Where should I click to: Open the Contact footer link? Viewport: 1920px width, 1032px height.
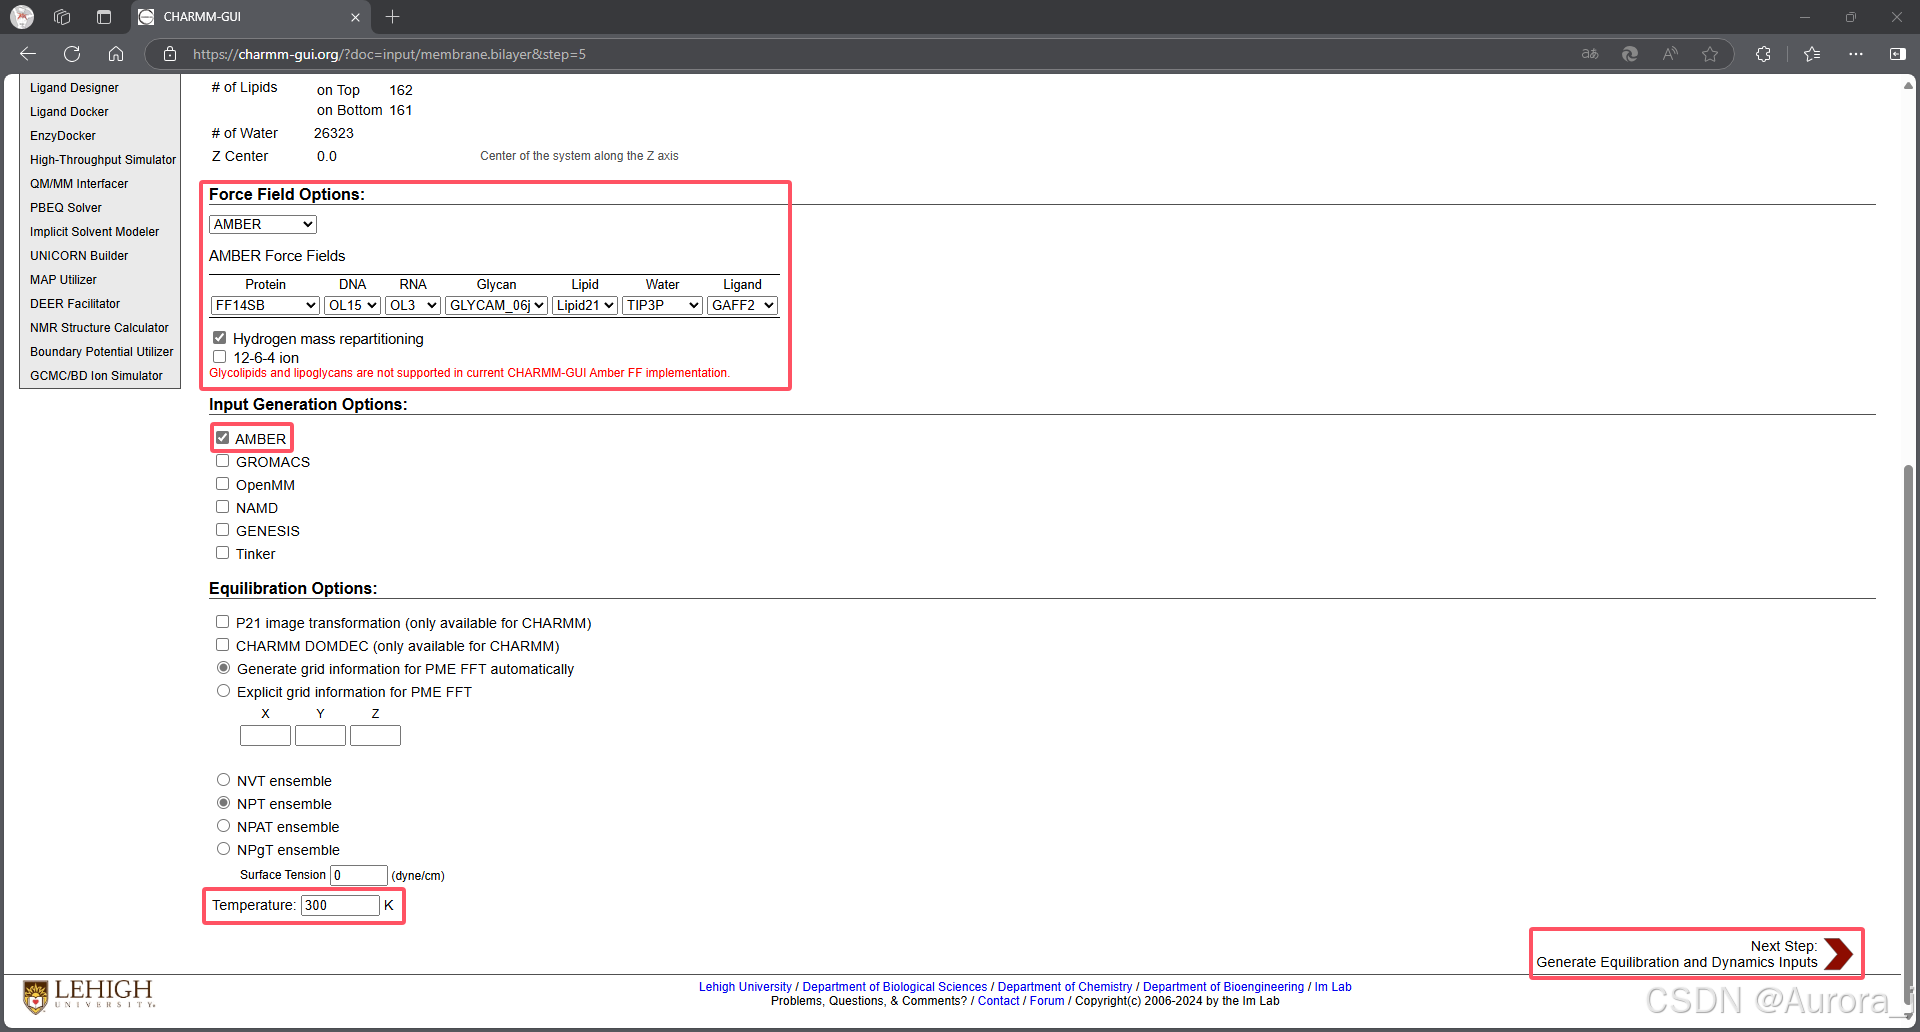pos(998,1001)
